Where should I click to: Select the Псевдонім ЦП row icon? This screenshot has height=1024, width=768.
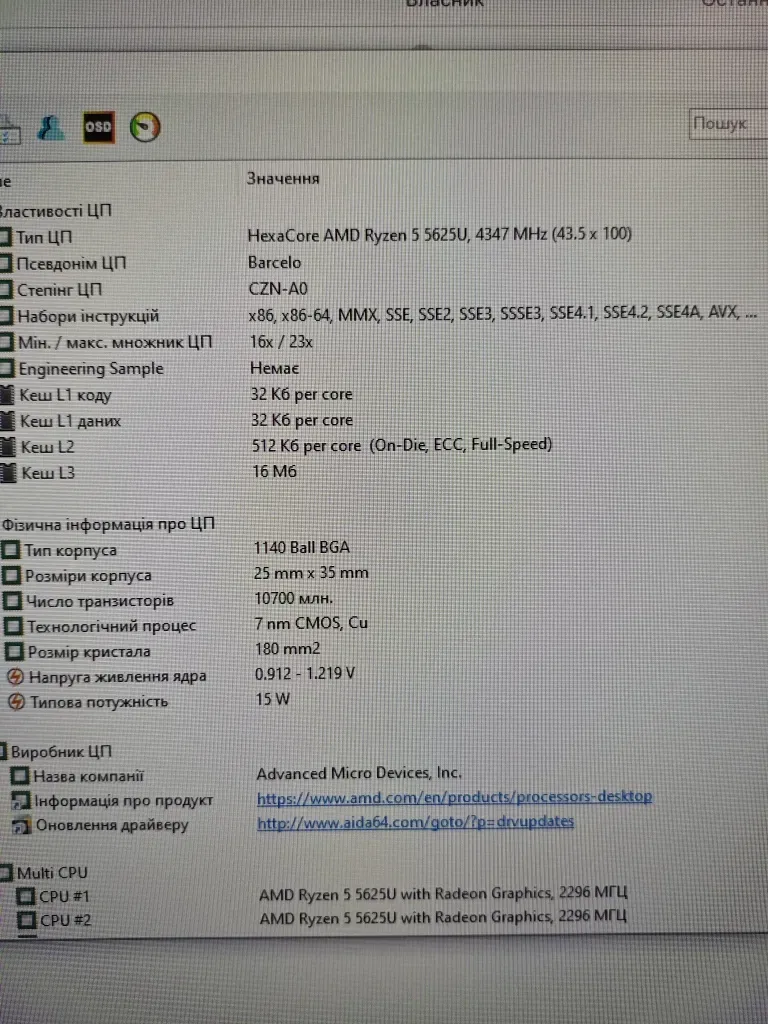tap(5, 264)
